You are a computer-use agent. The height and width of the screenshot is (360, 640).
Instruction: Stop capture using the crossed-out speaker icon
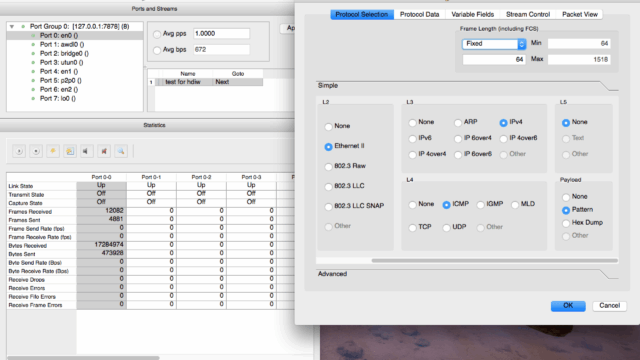(104, 151)
